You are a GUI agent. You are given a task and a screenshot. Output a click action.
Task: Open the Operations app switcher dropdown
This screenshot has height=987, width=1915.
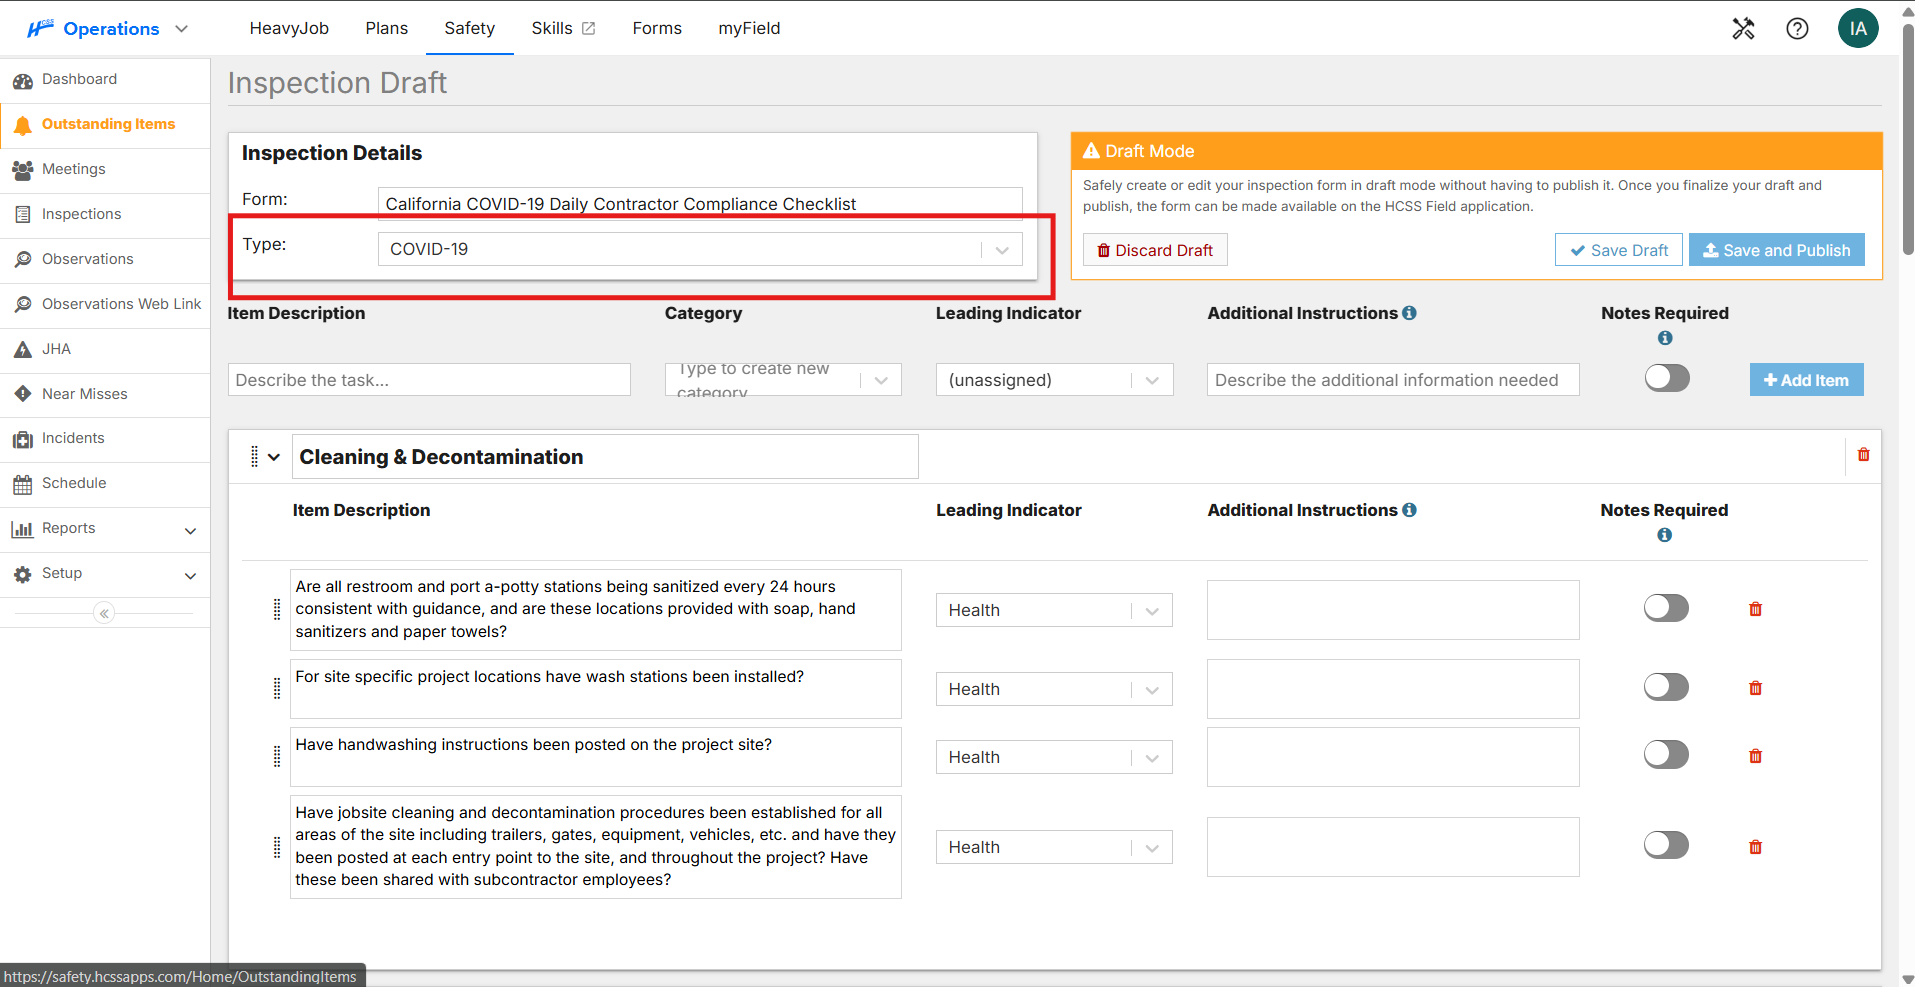[x=107, y=29]
